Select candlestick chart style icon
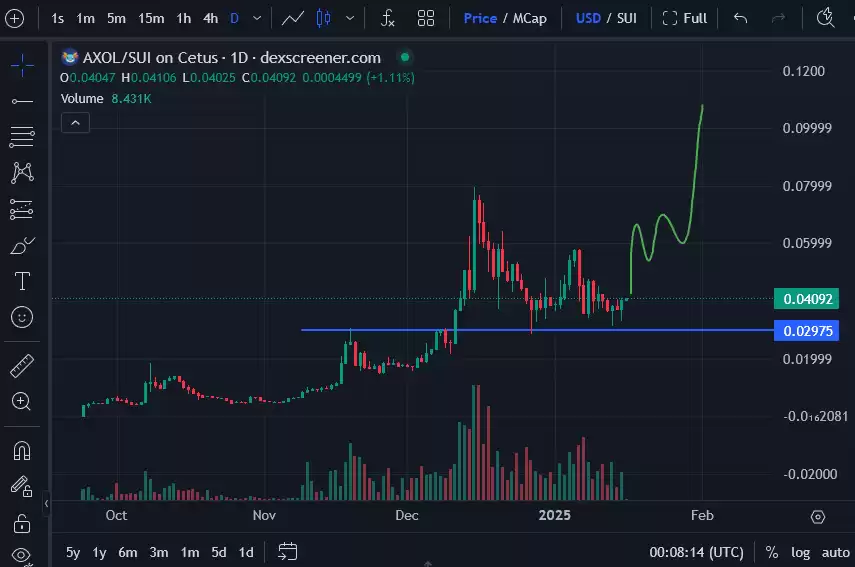The width and height of the screenshot is (855, 567). tap(323, 19)
